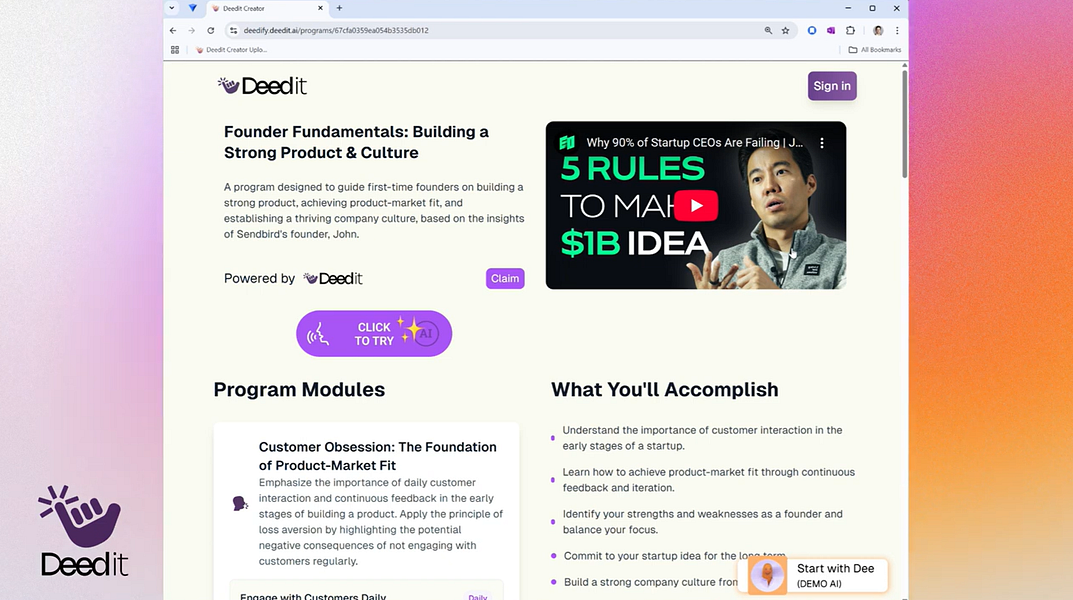The height and width of the screenshot is (600, 1073).
Task: Click the Deedit logo in page header
Action: tap(262, 86)
